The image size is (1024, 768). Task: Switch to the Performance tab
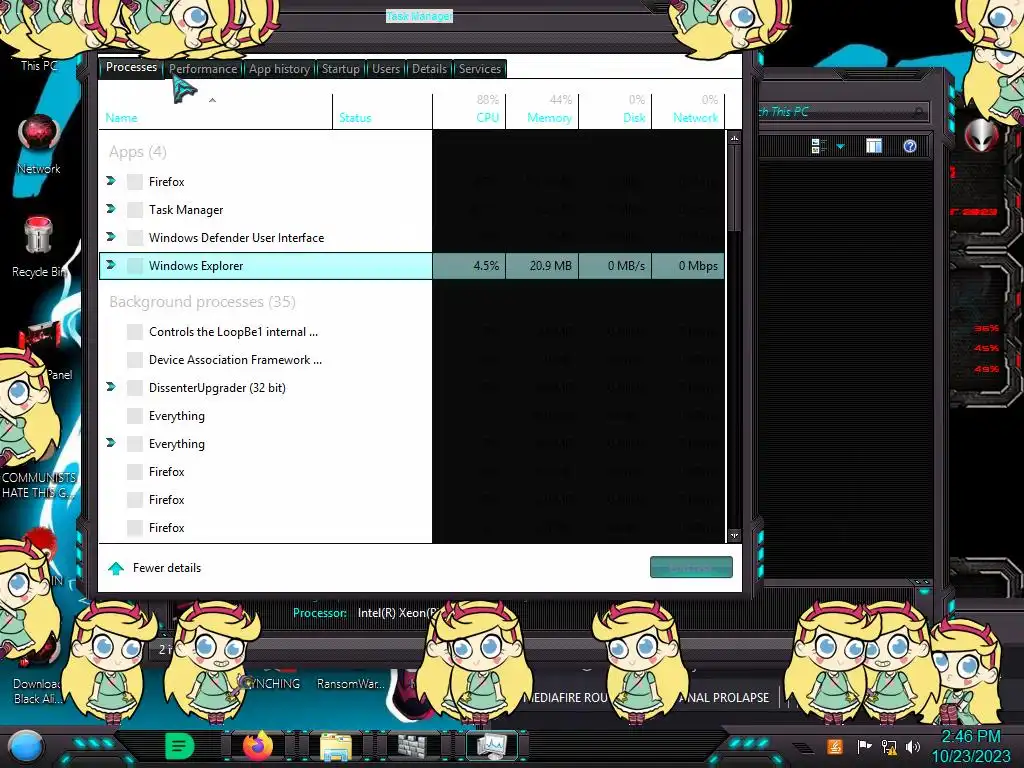pos(202,69)
